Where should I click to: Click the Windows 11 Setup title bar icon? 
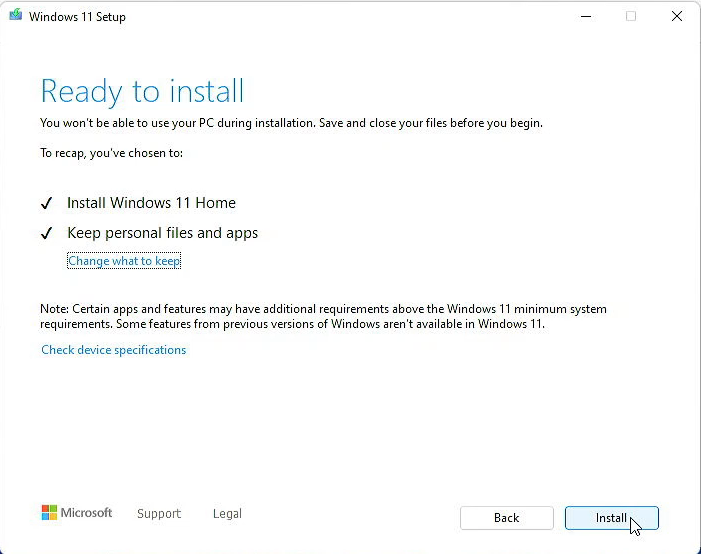15,17
